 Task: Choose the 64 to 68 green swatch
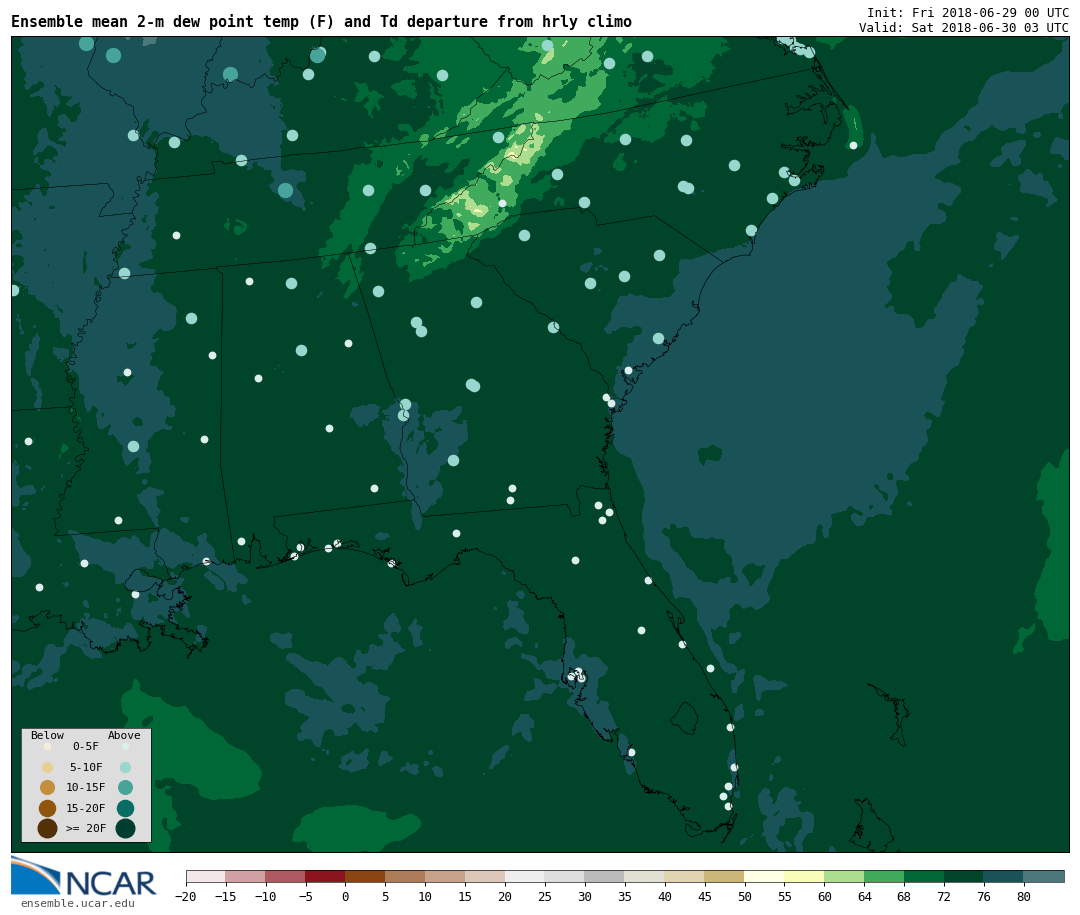884,876
